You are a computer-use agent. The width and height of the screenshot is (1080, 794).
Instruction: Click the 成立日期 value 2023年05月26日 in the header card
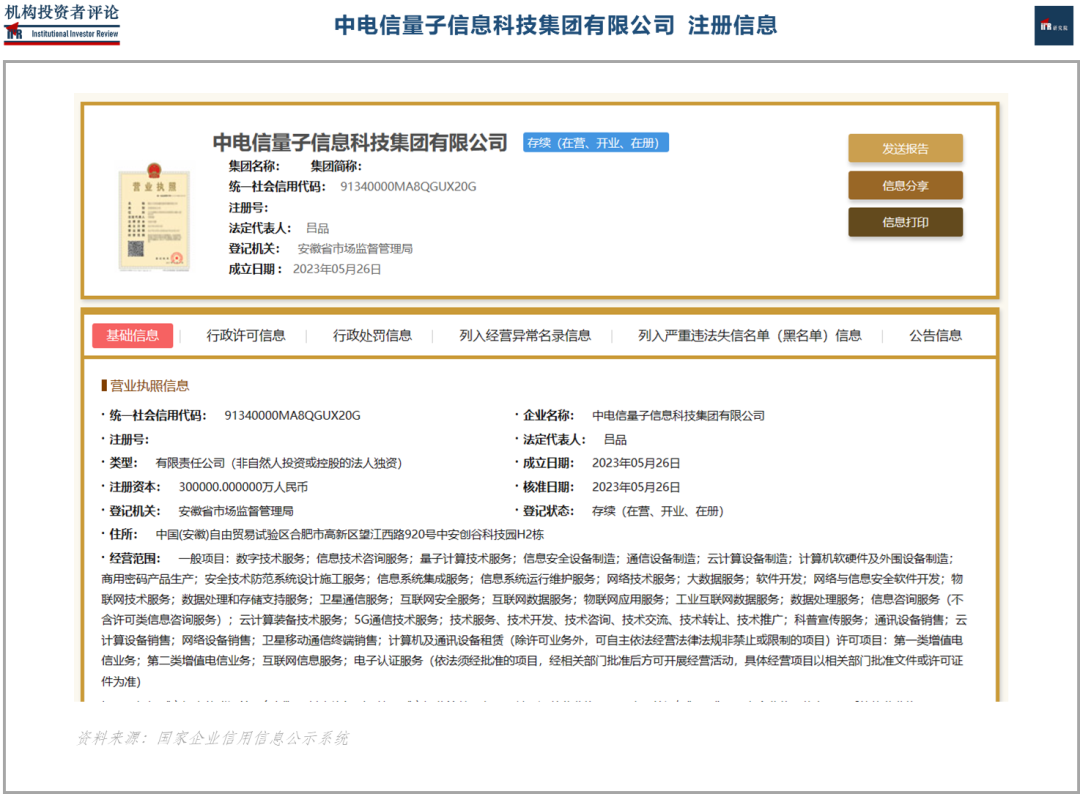[337, 269]
